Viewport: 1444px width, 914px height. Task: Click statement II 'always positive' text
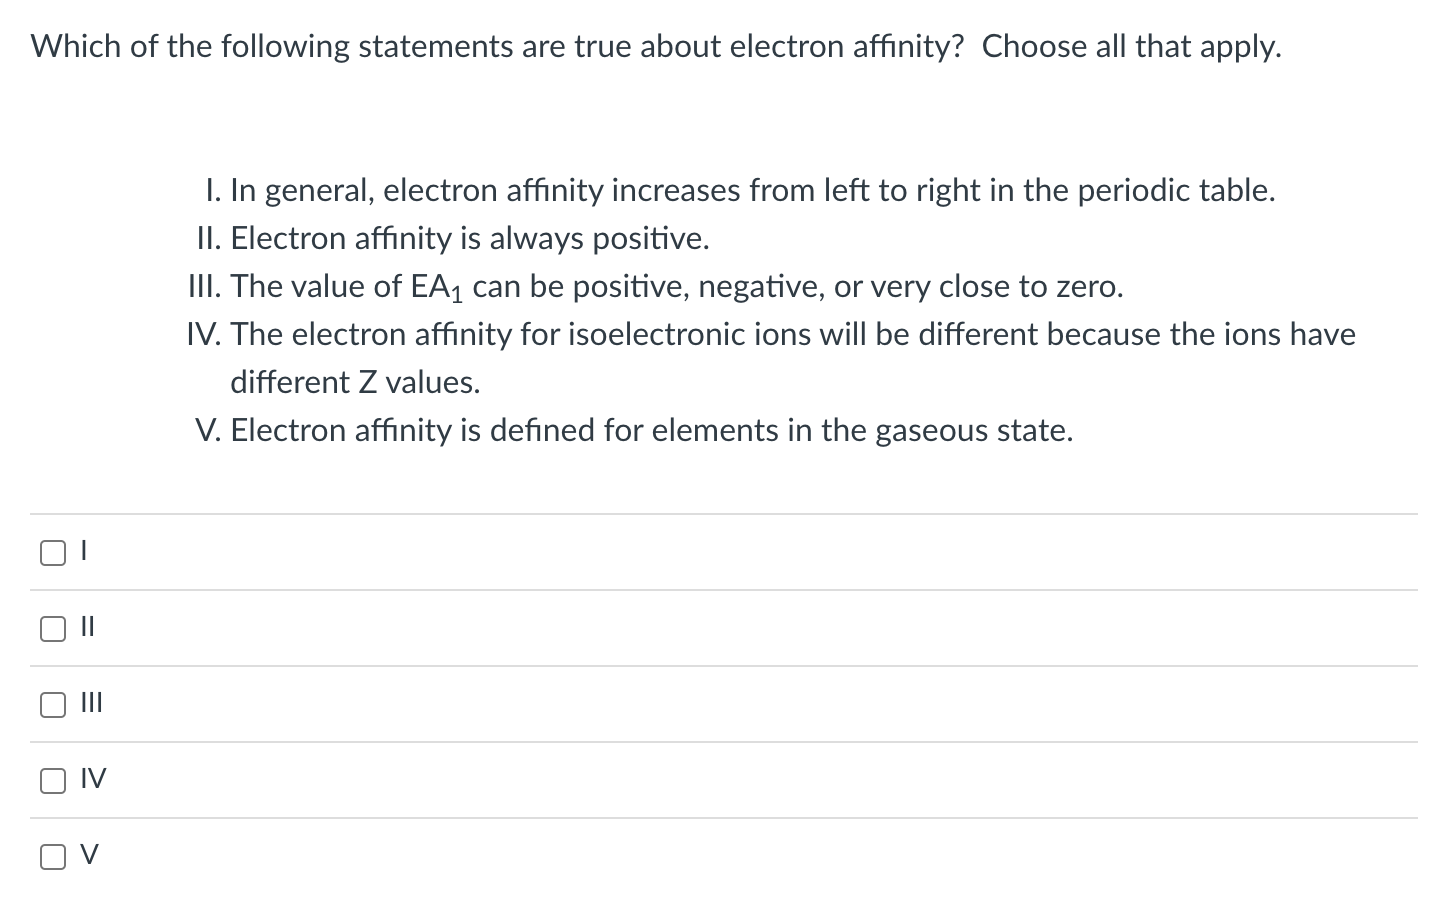tap(453, 238)
